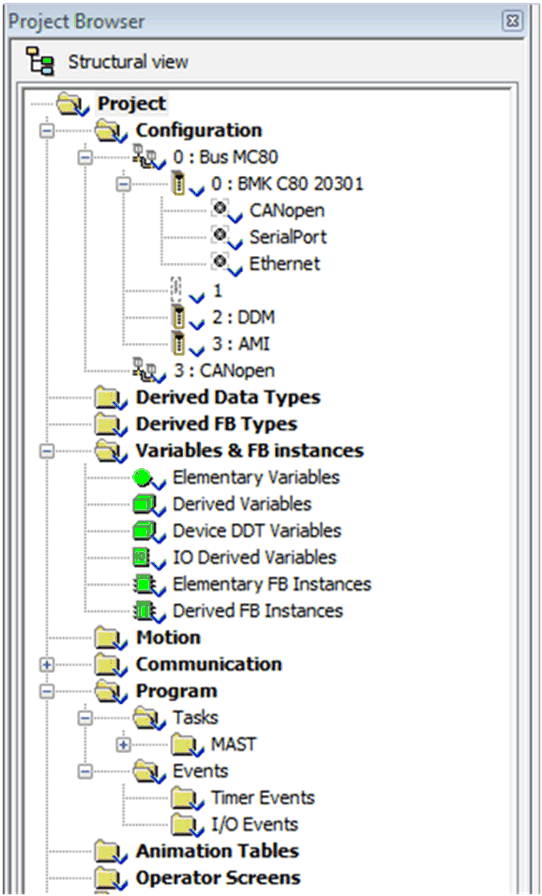Viewport: 542px width, 896px height.
Task: Expand the MAST task node
Action: click(x=123, y=745)
